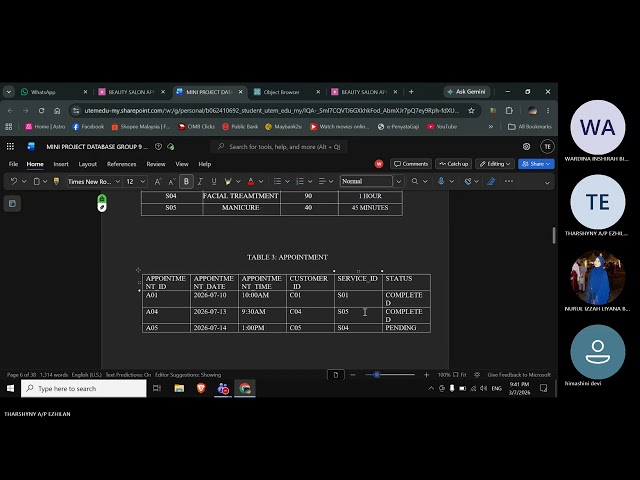
Task: Switch to the WhatsApp browser tab
Action: [x=53, y=92]
